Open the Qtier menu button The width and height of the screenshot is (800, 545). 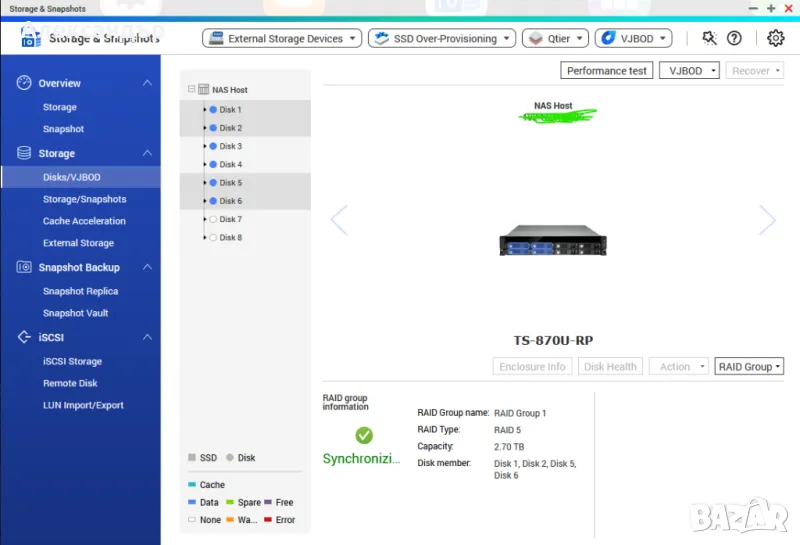coord(554,39)
